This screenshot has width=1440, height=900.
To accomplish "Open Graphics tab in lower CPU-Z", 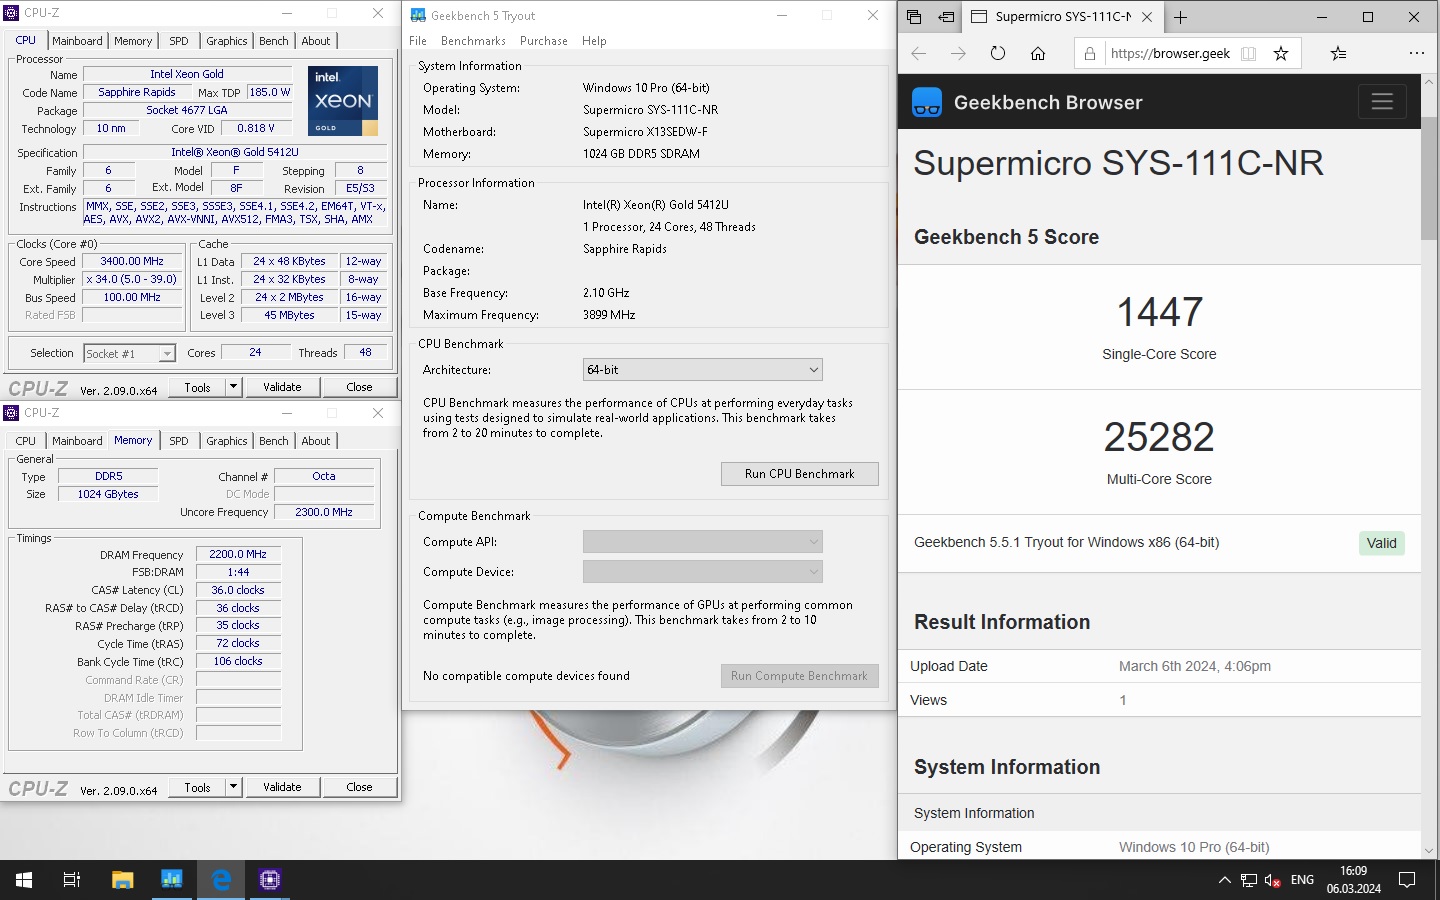I will click(x=227, y=441).
